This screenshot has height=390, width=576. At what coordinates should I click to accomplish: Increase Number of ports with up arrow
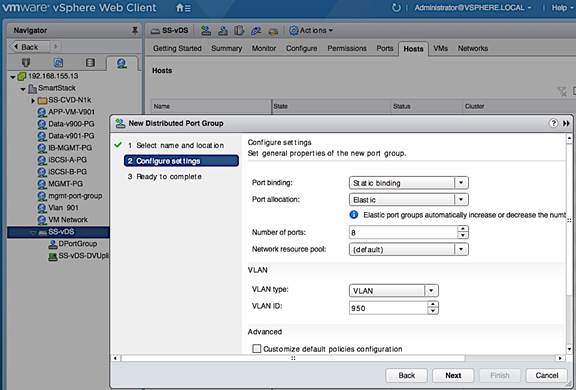463,229
